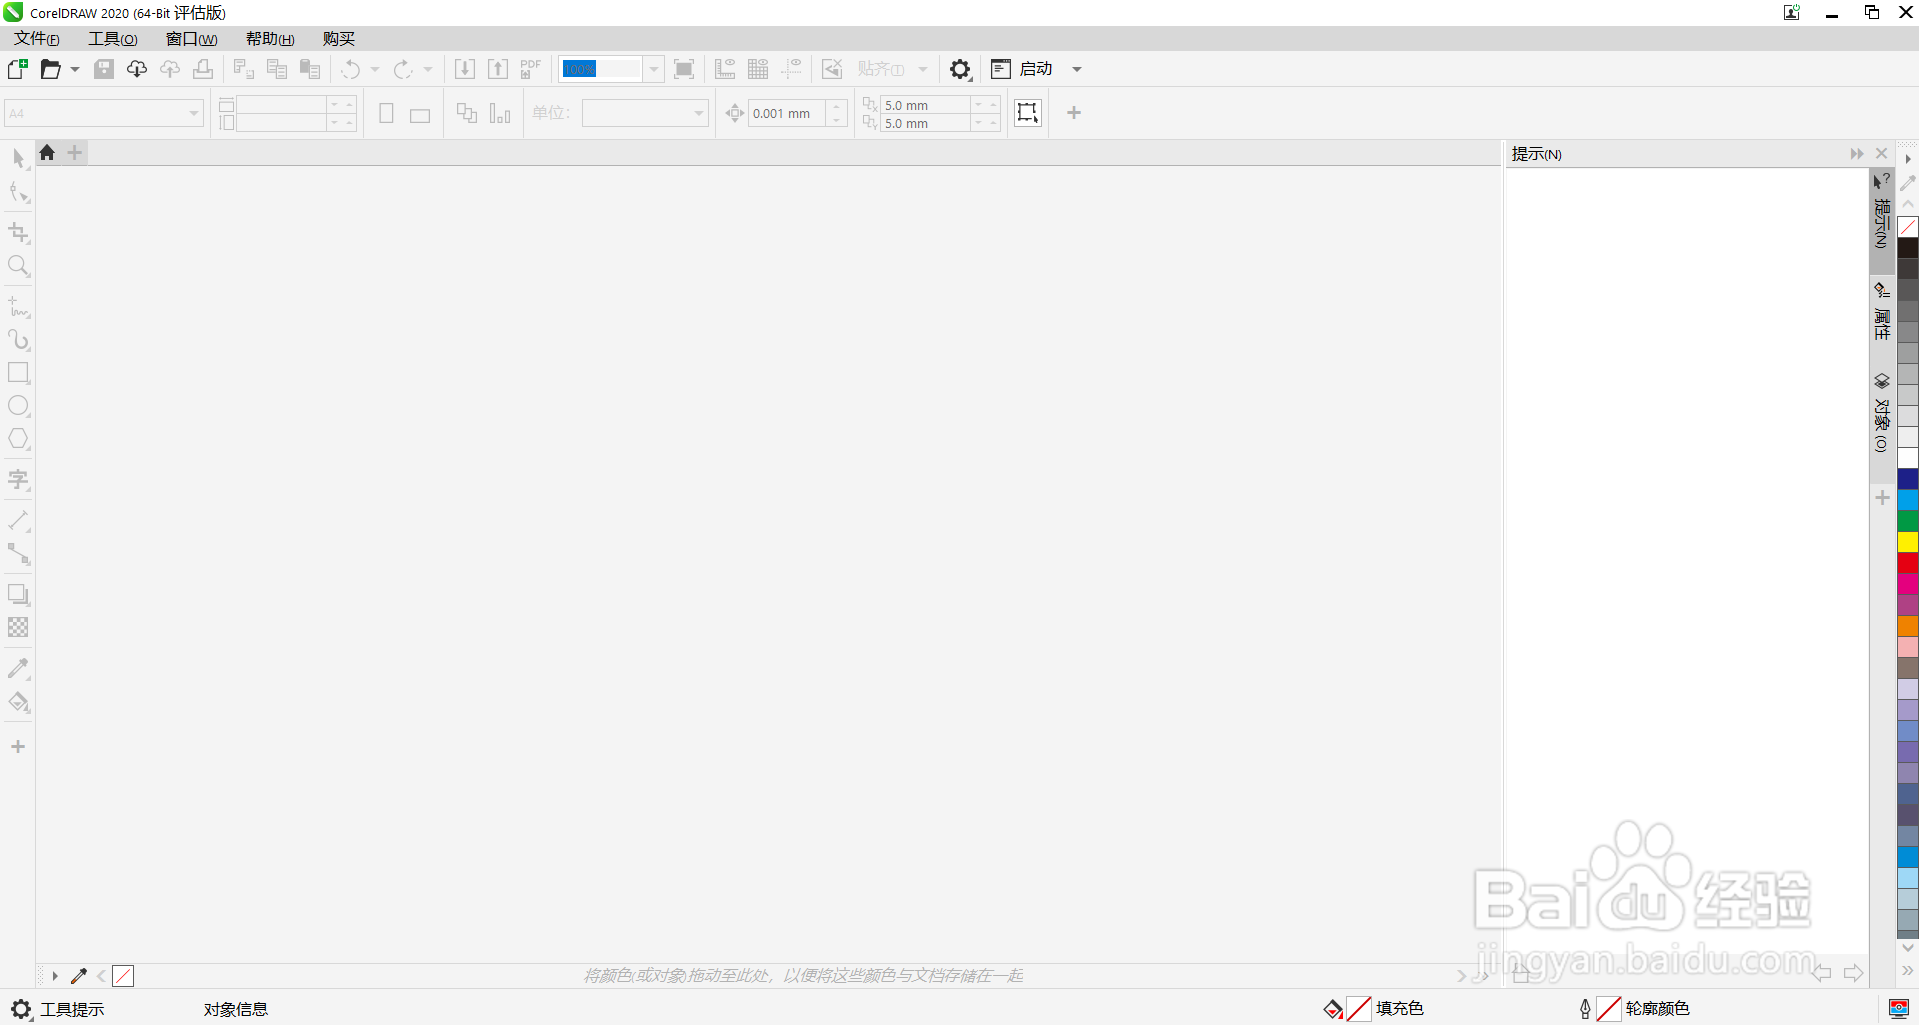Select the Rectangle tool
Screen dimensions: 1919x1025
18,373
